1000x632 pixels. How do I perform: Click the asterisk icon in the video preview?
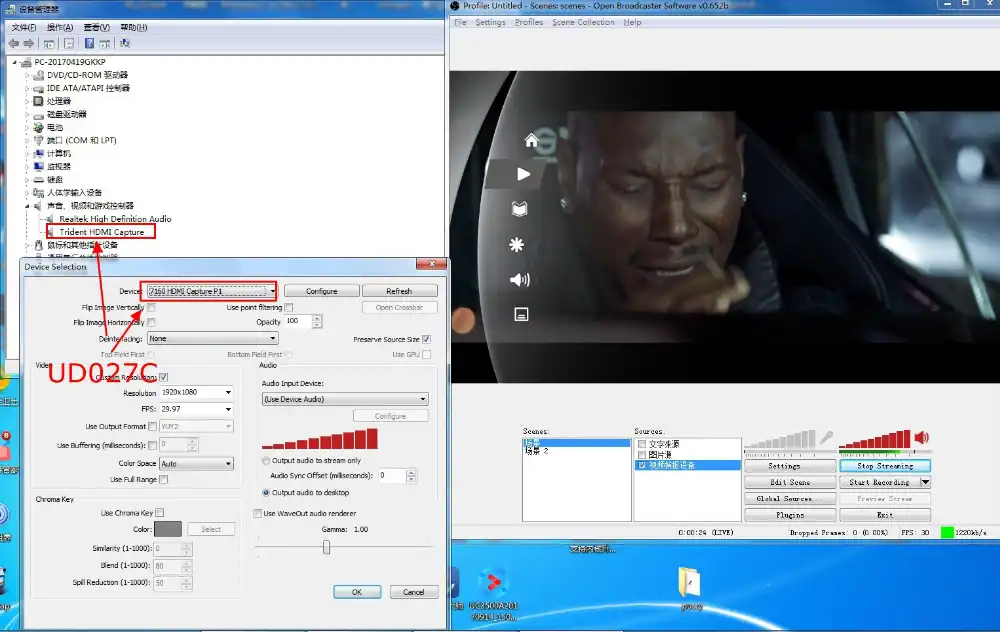pos(517,244)
